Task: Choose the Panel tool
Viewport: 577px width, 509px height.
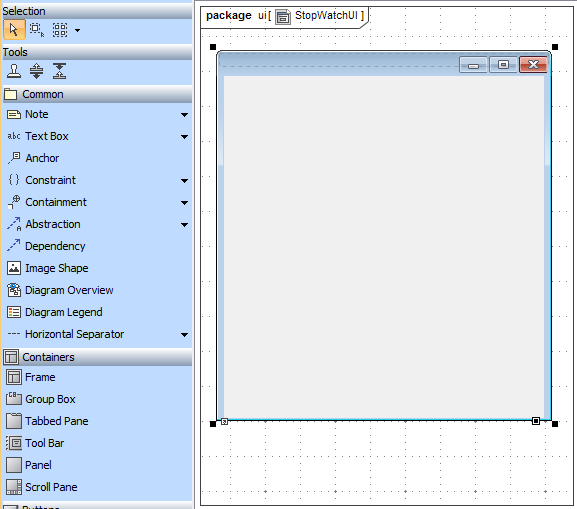Action: (x=29, y=465)
